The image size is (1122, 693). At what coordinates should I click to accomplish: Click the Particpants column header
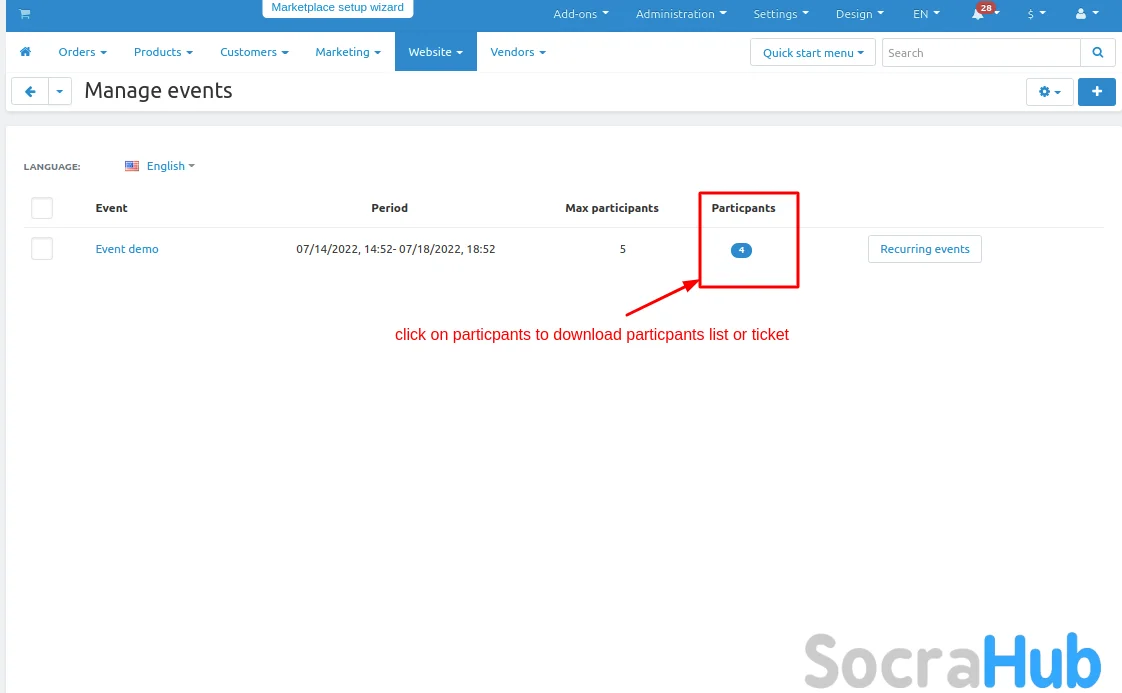743,208
